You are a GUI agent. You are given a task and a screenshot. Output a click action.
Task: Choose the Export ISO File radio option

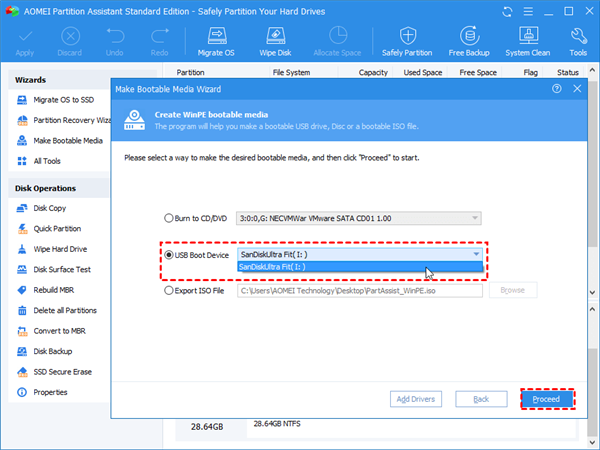pyautogui.click(x=169, y=290)
